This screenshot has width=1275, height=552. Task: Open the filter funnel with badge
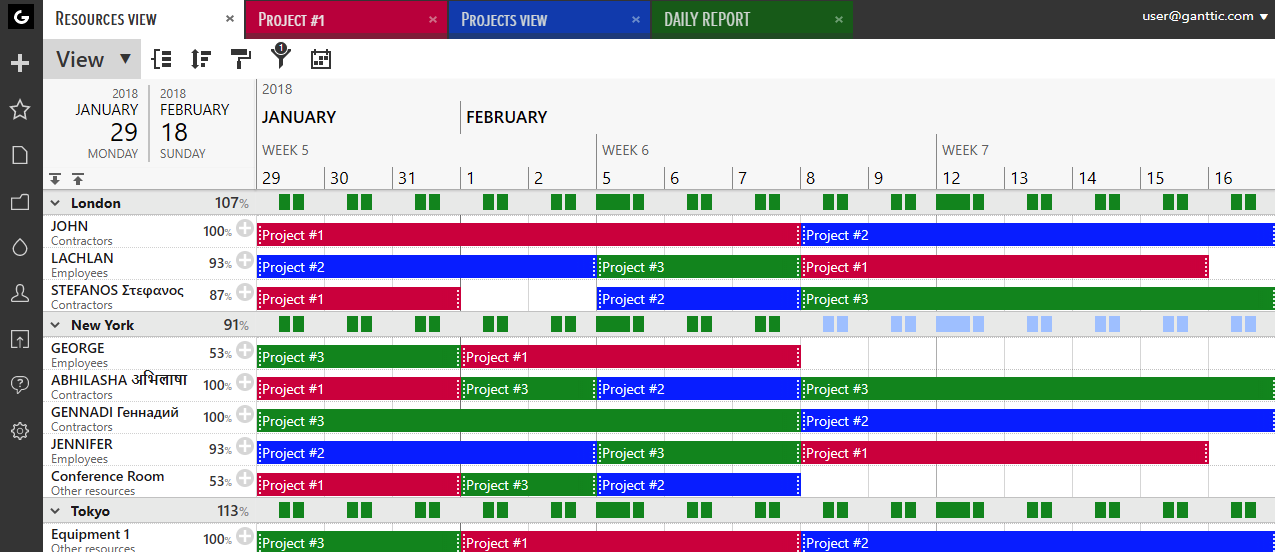click(280, 57)
